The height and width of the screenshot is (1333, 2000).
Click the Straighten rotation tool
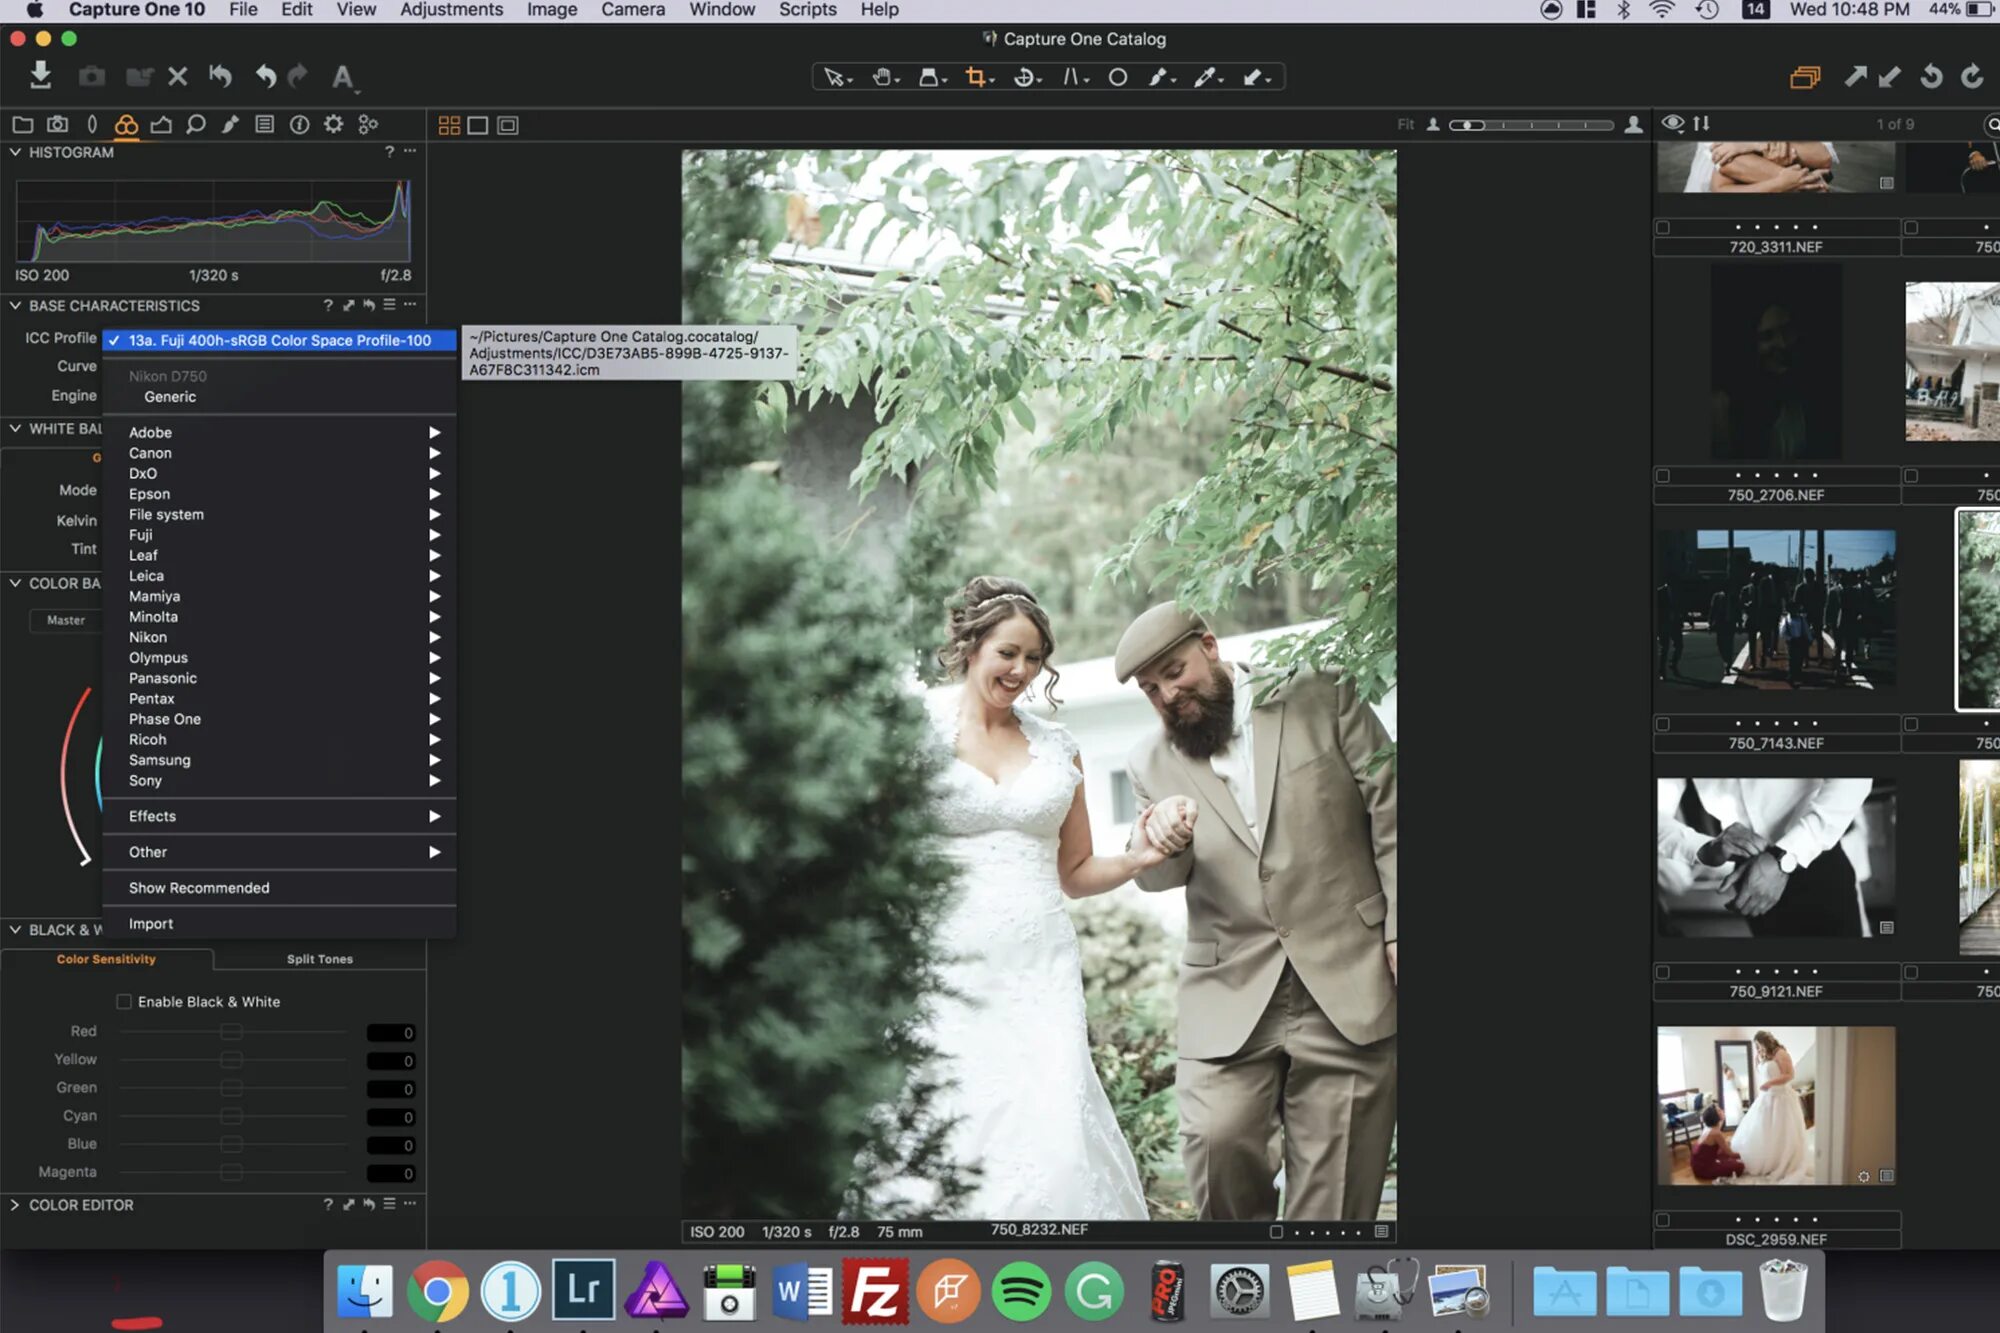1023,77
